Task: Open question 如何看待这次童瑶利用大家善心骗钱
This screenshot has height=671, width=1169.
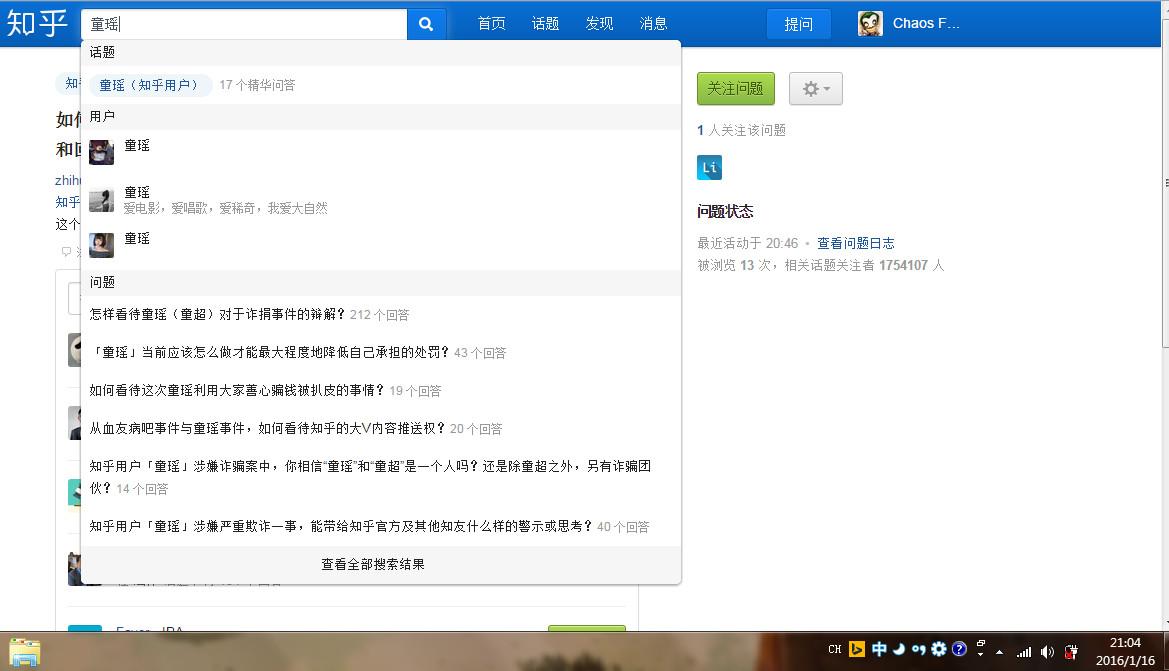Action: [x=236, y=391]
